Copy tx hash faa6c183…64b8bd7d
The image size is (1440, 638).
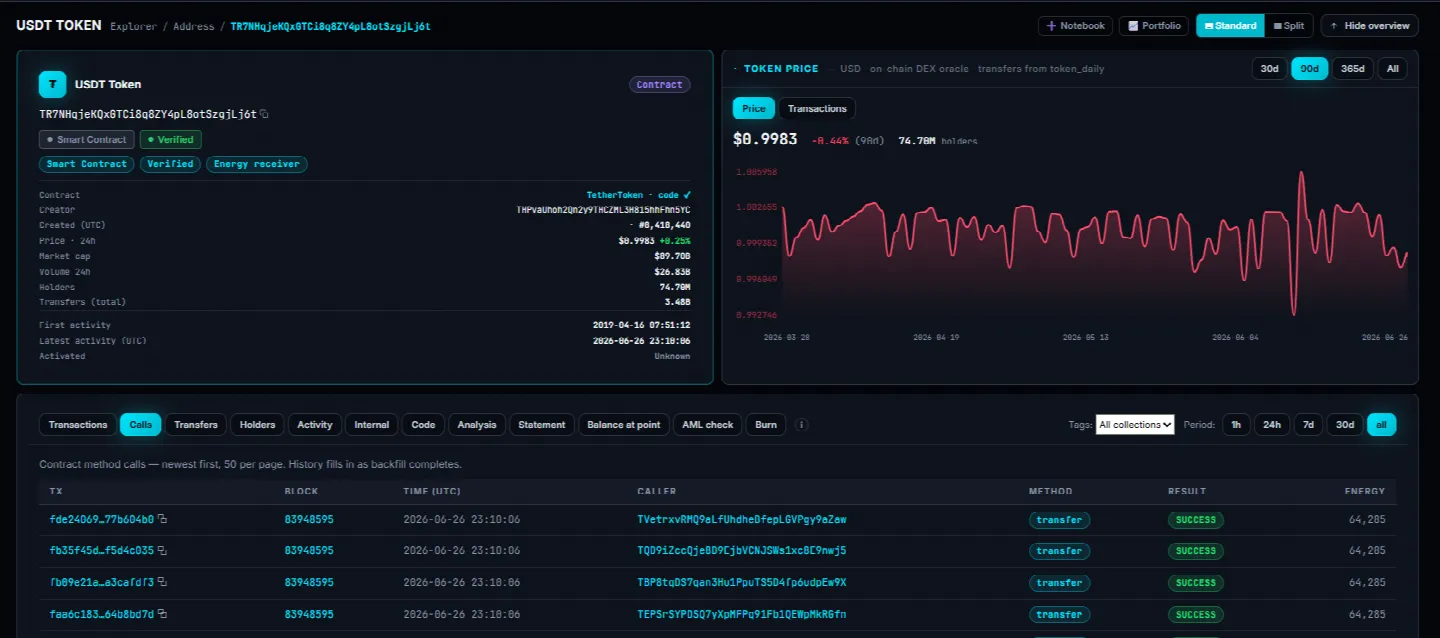162,614
